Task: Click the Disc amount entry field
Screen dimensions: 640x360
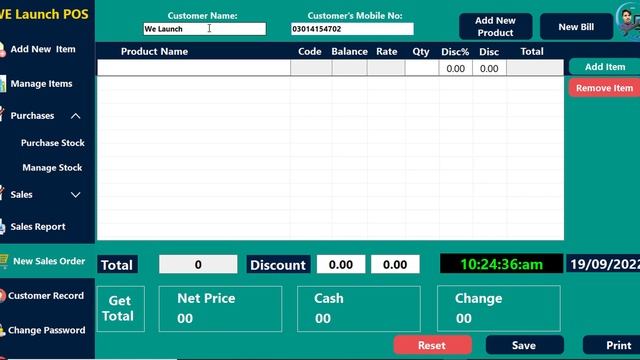Action: 489,68
